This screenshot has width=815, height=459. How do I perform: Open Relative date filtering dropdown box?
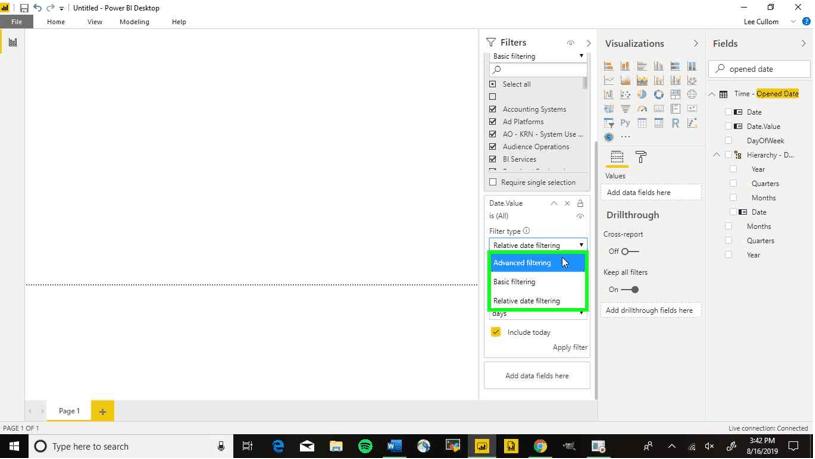[538, 245]
